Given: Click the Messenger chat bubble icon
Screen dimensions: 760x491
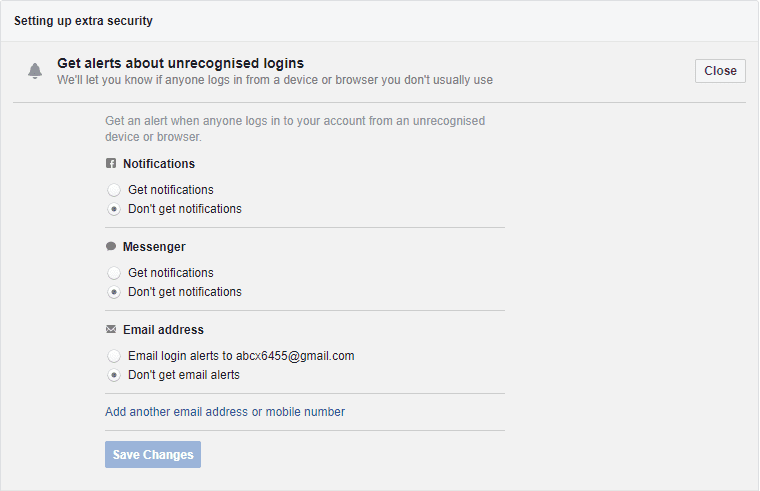Looking at the screenshot, I should (111, 246).
